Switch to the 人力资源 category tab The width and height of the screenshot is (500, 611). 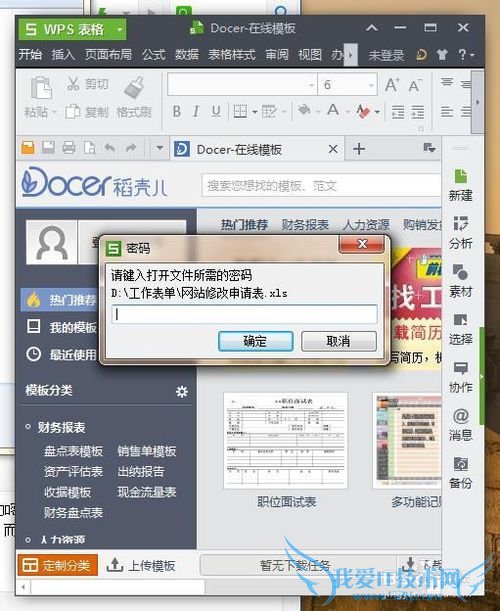[366, 225]
